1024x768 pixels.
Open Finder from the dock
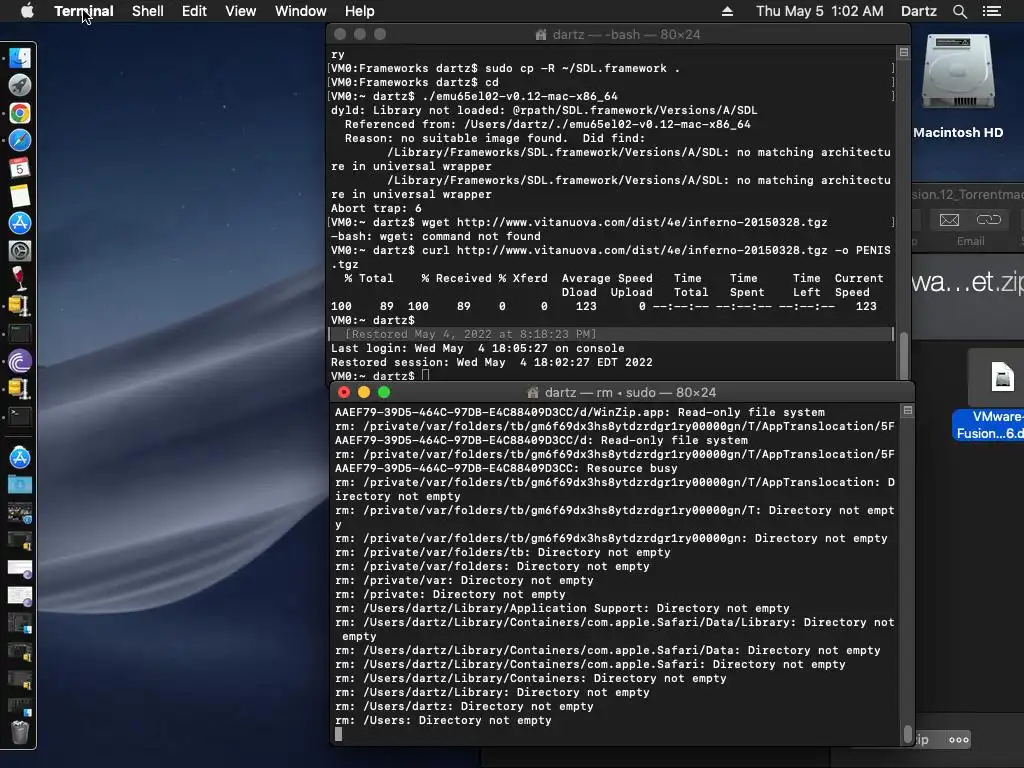[20, 58]
